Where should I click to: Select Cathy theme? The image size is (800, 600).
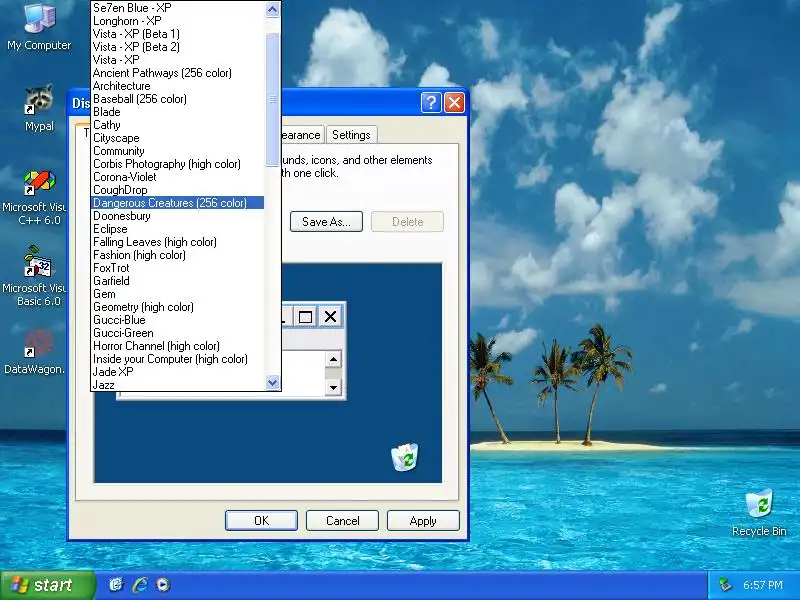178,125
